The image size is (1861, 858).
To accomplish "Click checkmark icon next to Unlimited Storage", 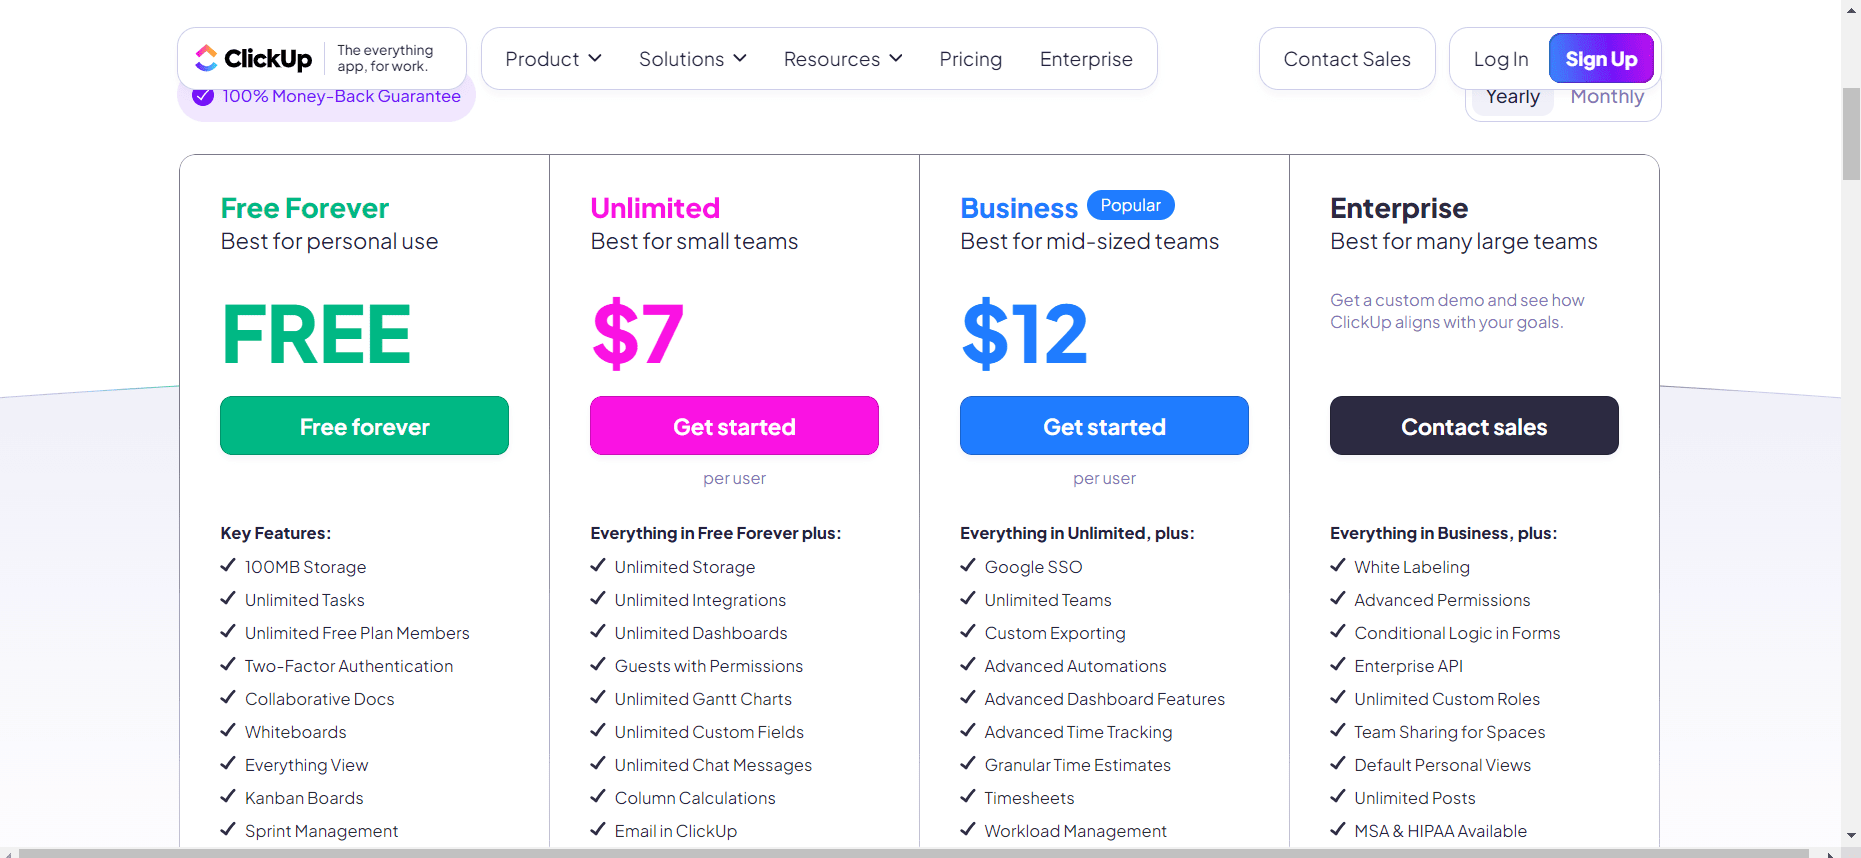I will pos(598,566).
